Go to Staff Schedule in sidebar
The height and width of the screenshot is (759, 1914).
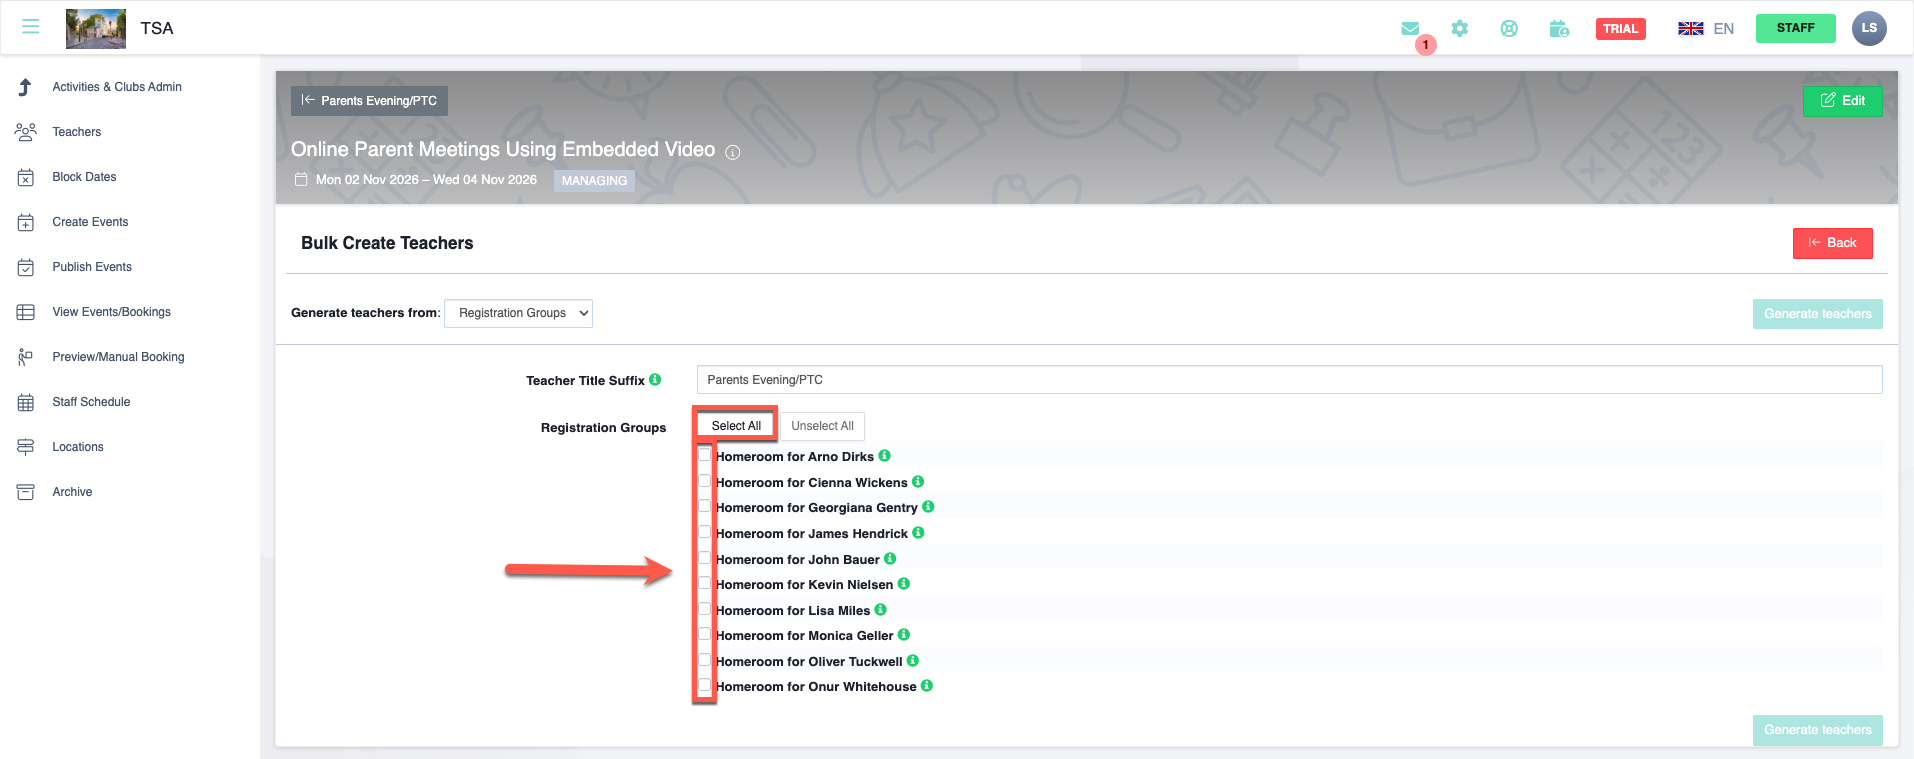[x=91, y=402]
